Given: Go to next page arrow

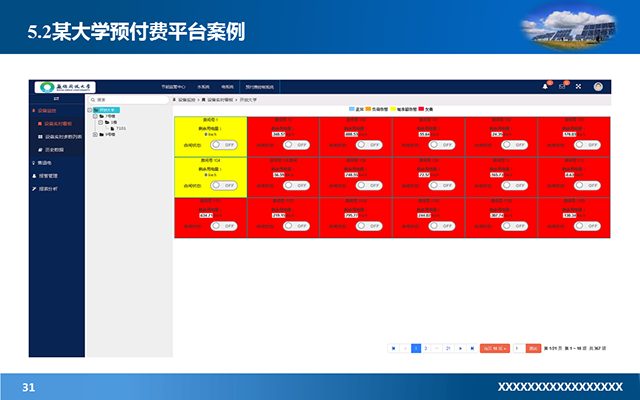Looking at the screenshot, I should 460,348.
